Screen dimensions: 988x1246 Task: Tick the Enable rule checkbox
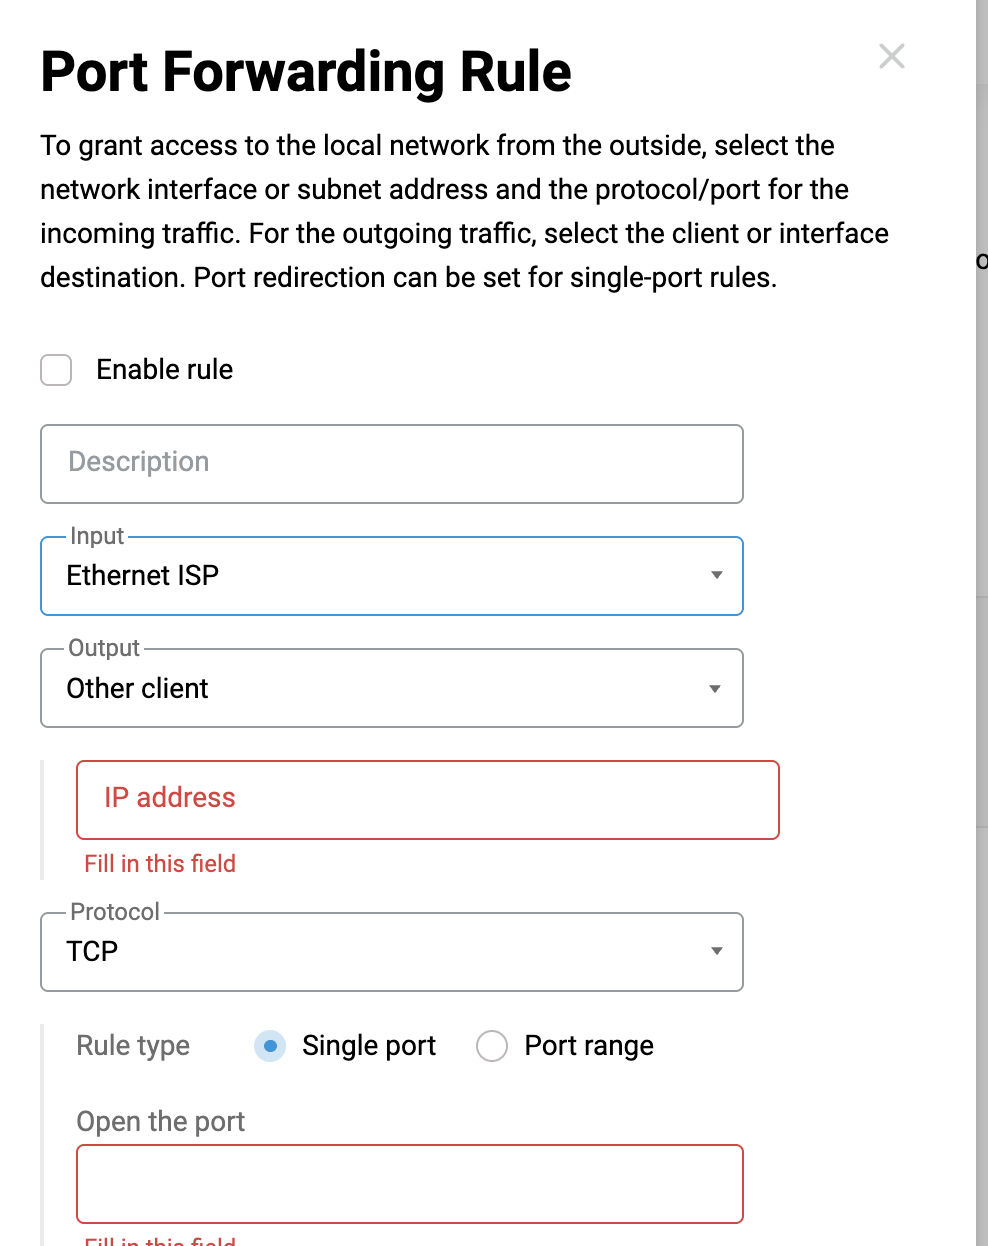[56, 370]
